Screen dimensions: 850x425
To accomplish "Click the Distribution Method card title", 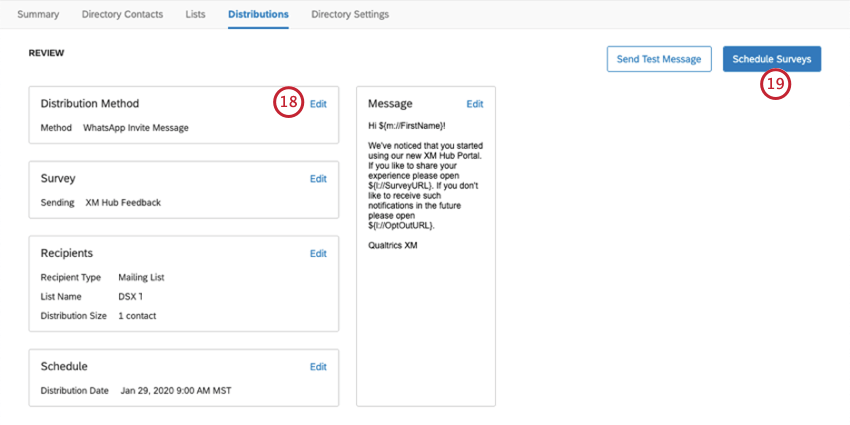I will 89,104.
